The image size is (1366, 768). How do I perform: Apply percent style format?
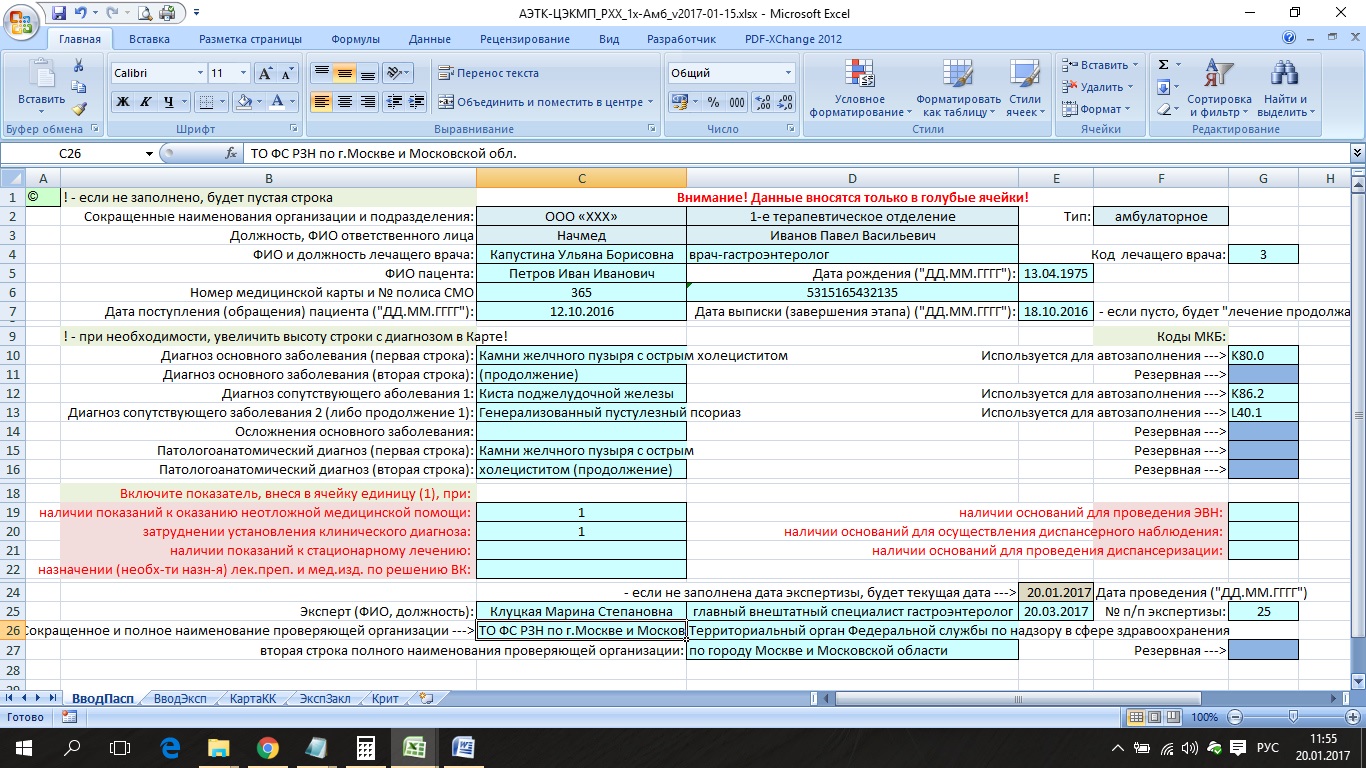tap(713, 102)
